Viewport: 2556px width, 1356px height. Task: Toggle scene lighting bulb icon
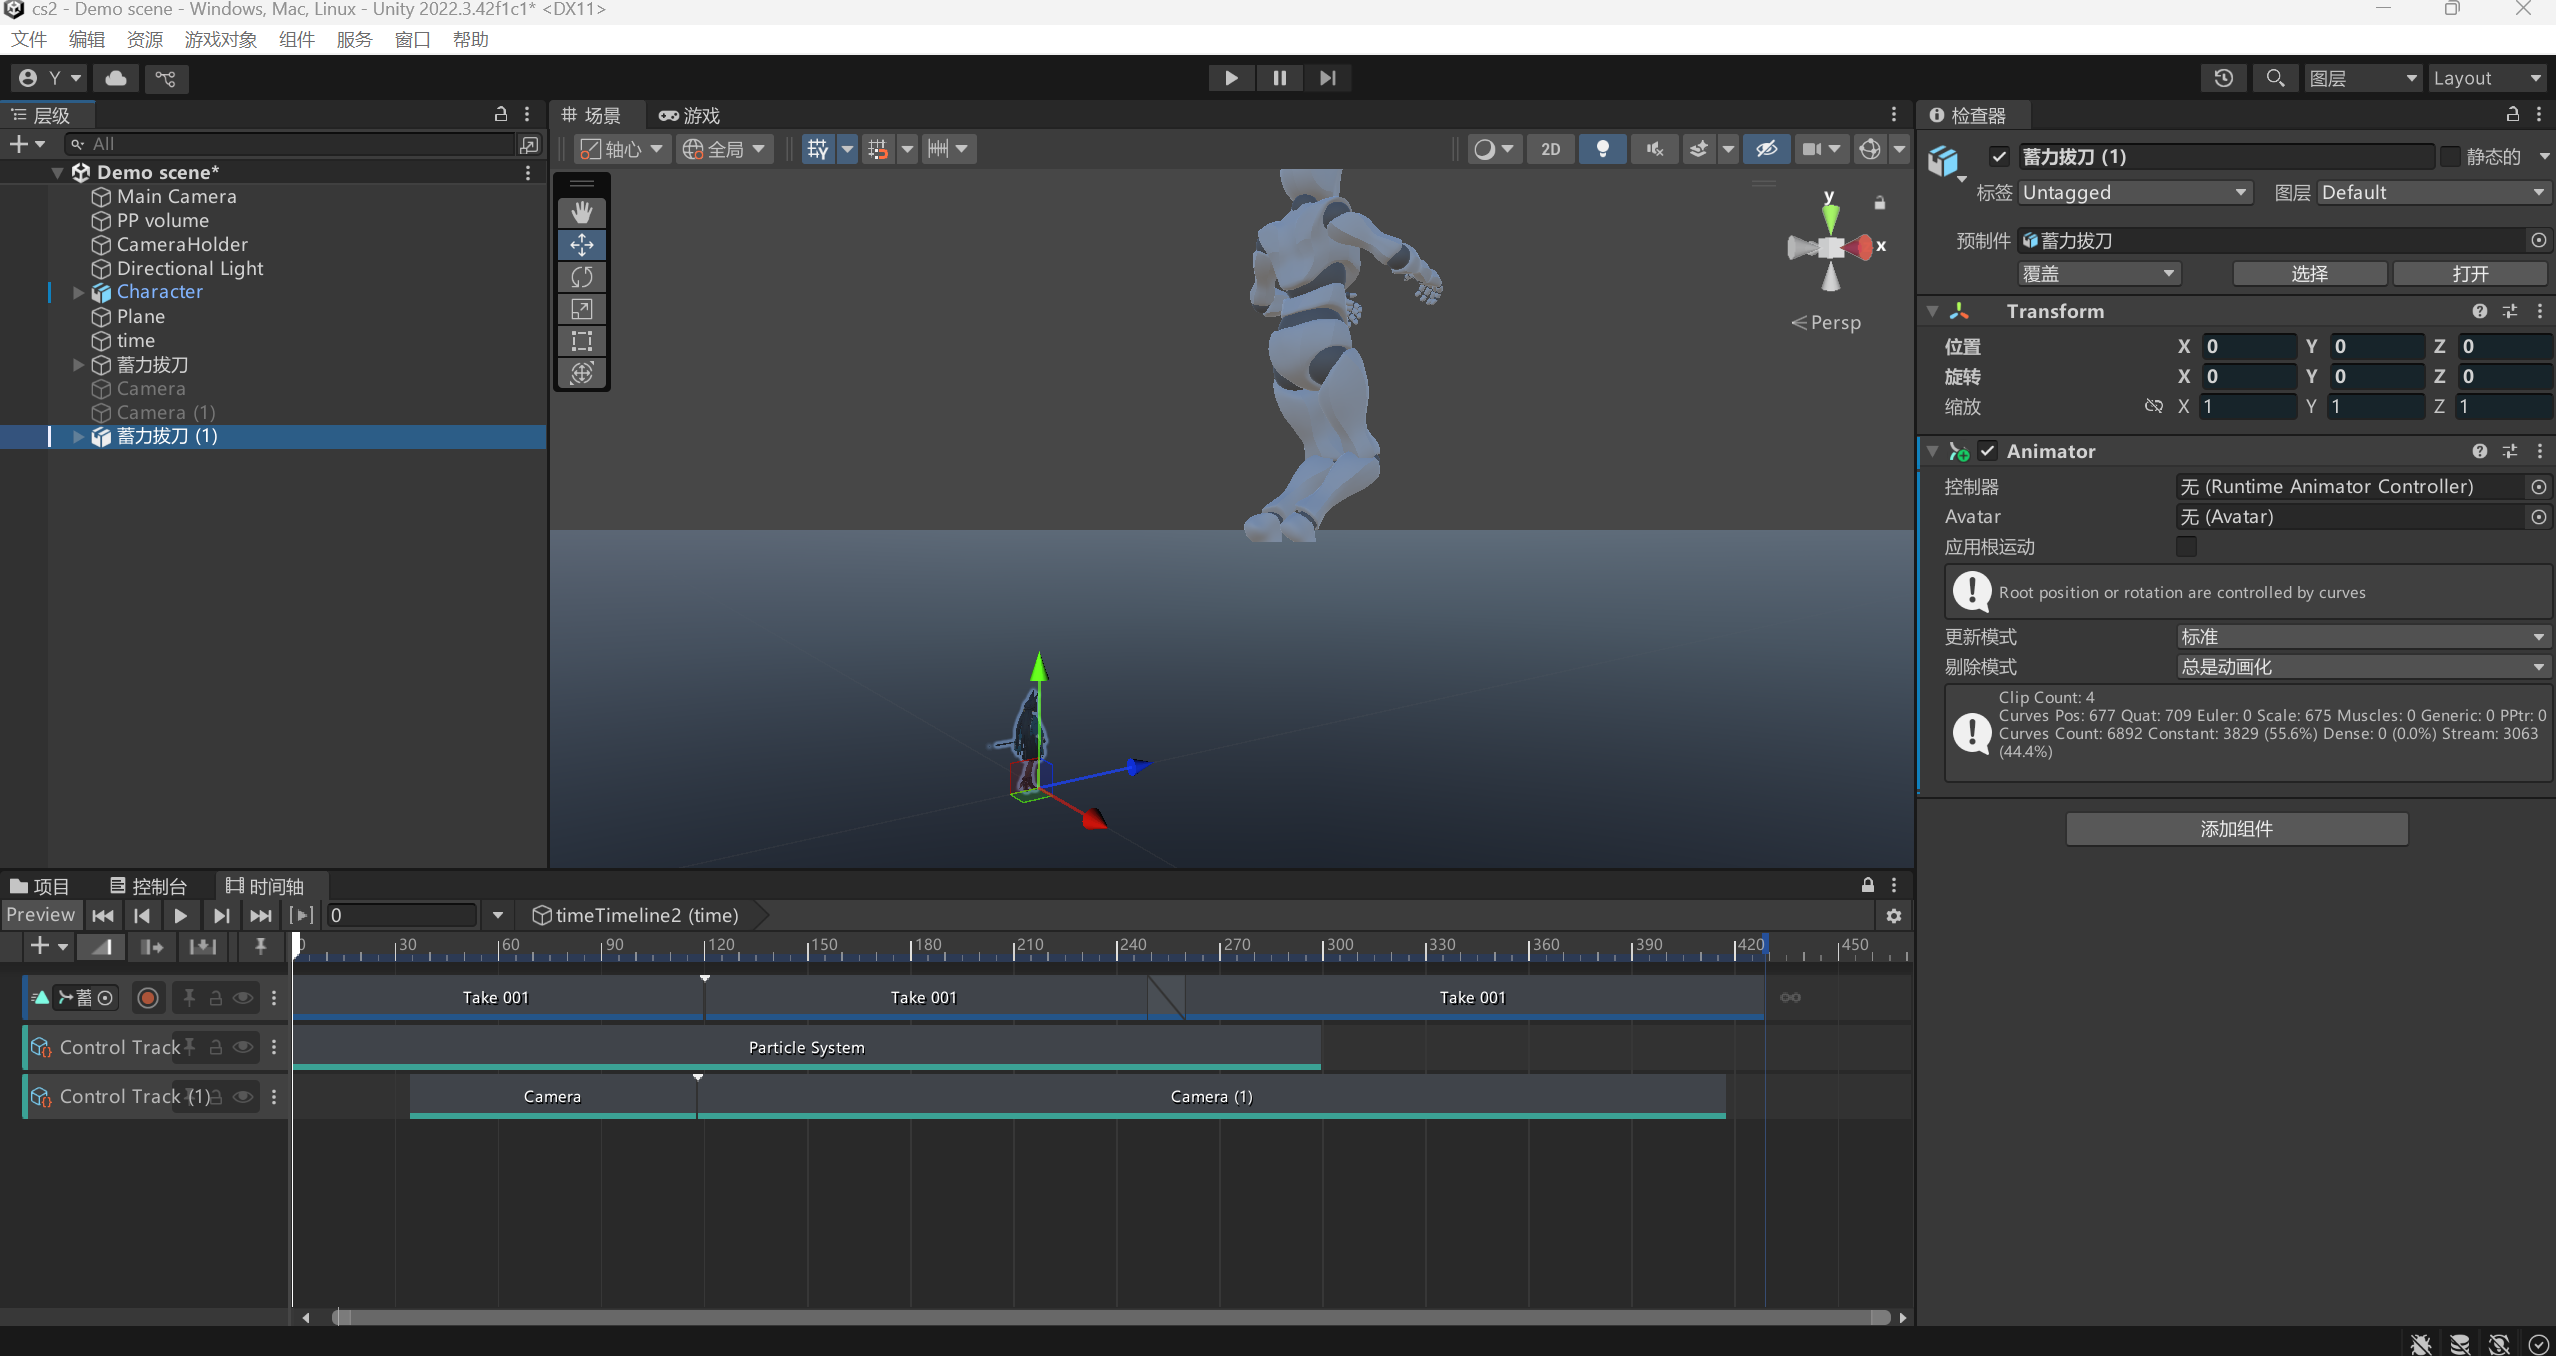[1602, 149]
